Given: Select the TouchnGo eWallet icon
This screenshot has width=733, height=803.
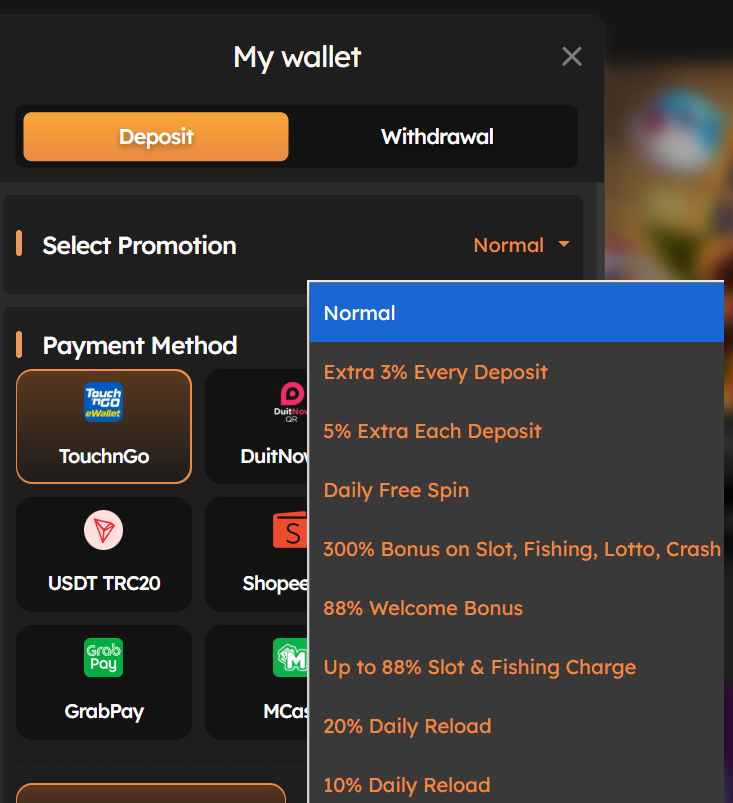Looking at the screenshot, I should 103,402.
